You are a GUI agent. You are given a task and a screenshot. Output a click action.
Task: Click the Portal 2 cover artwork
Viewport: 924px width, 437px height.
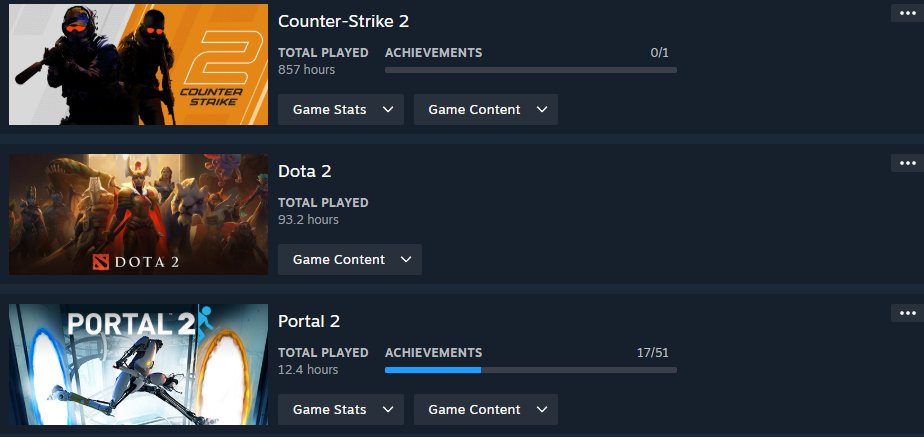point(138,365)
